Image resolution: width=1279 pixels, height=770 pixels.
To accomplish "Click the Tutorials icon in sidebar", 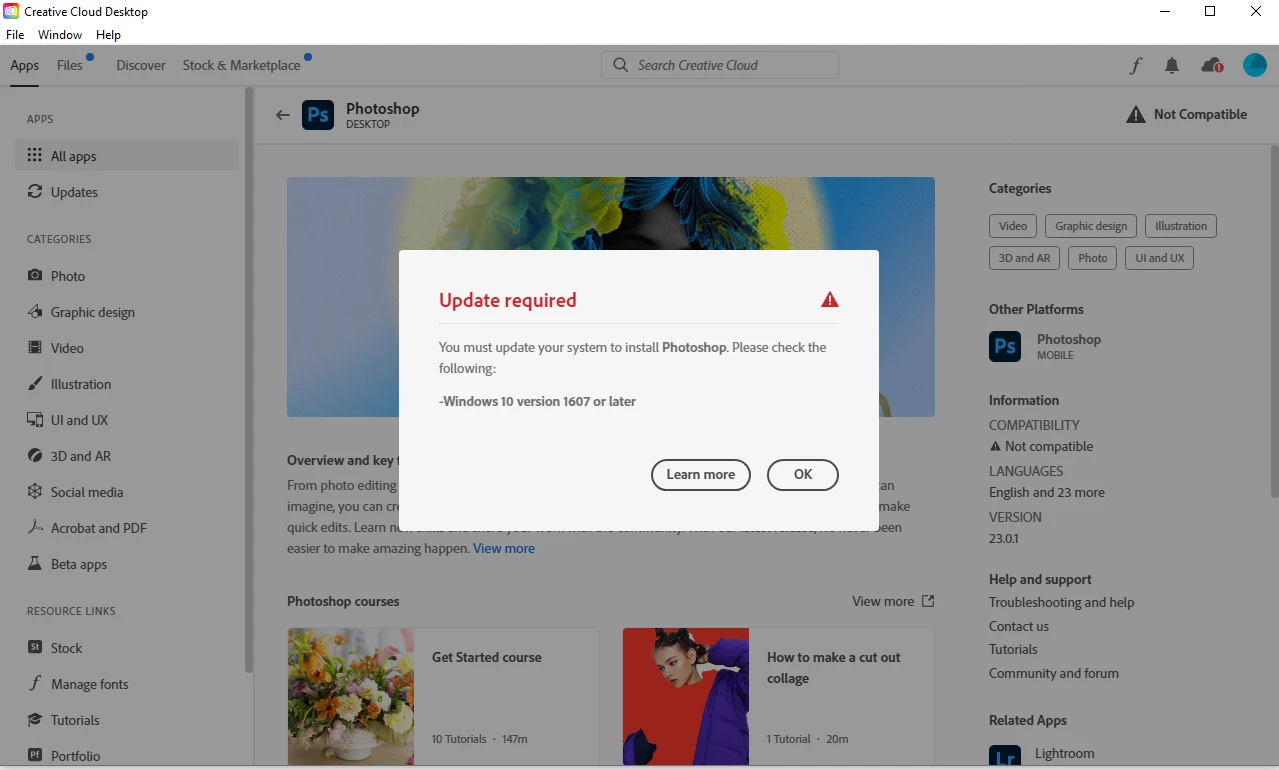I will pos(35,720).
